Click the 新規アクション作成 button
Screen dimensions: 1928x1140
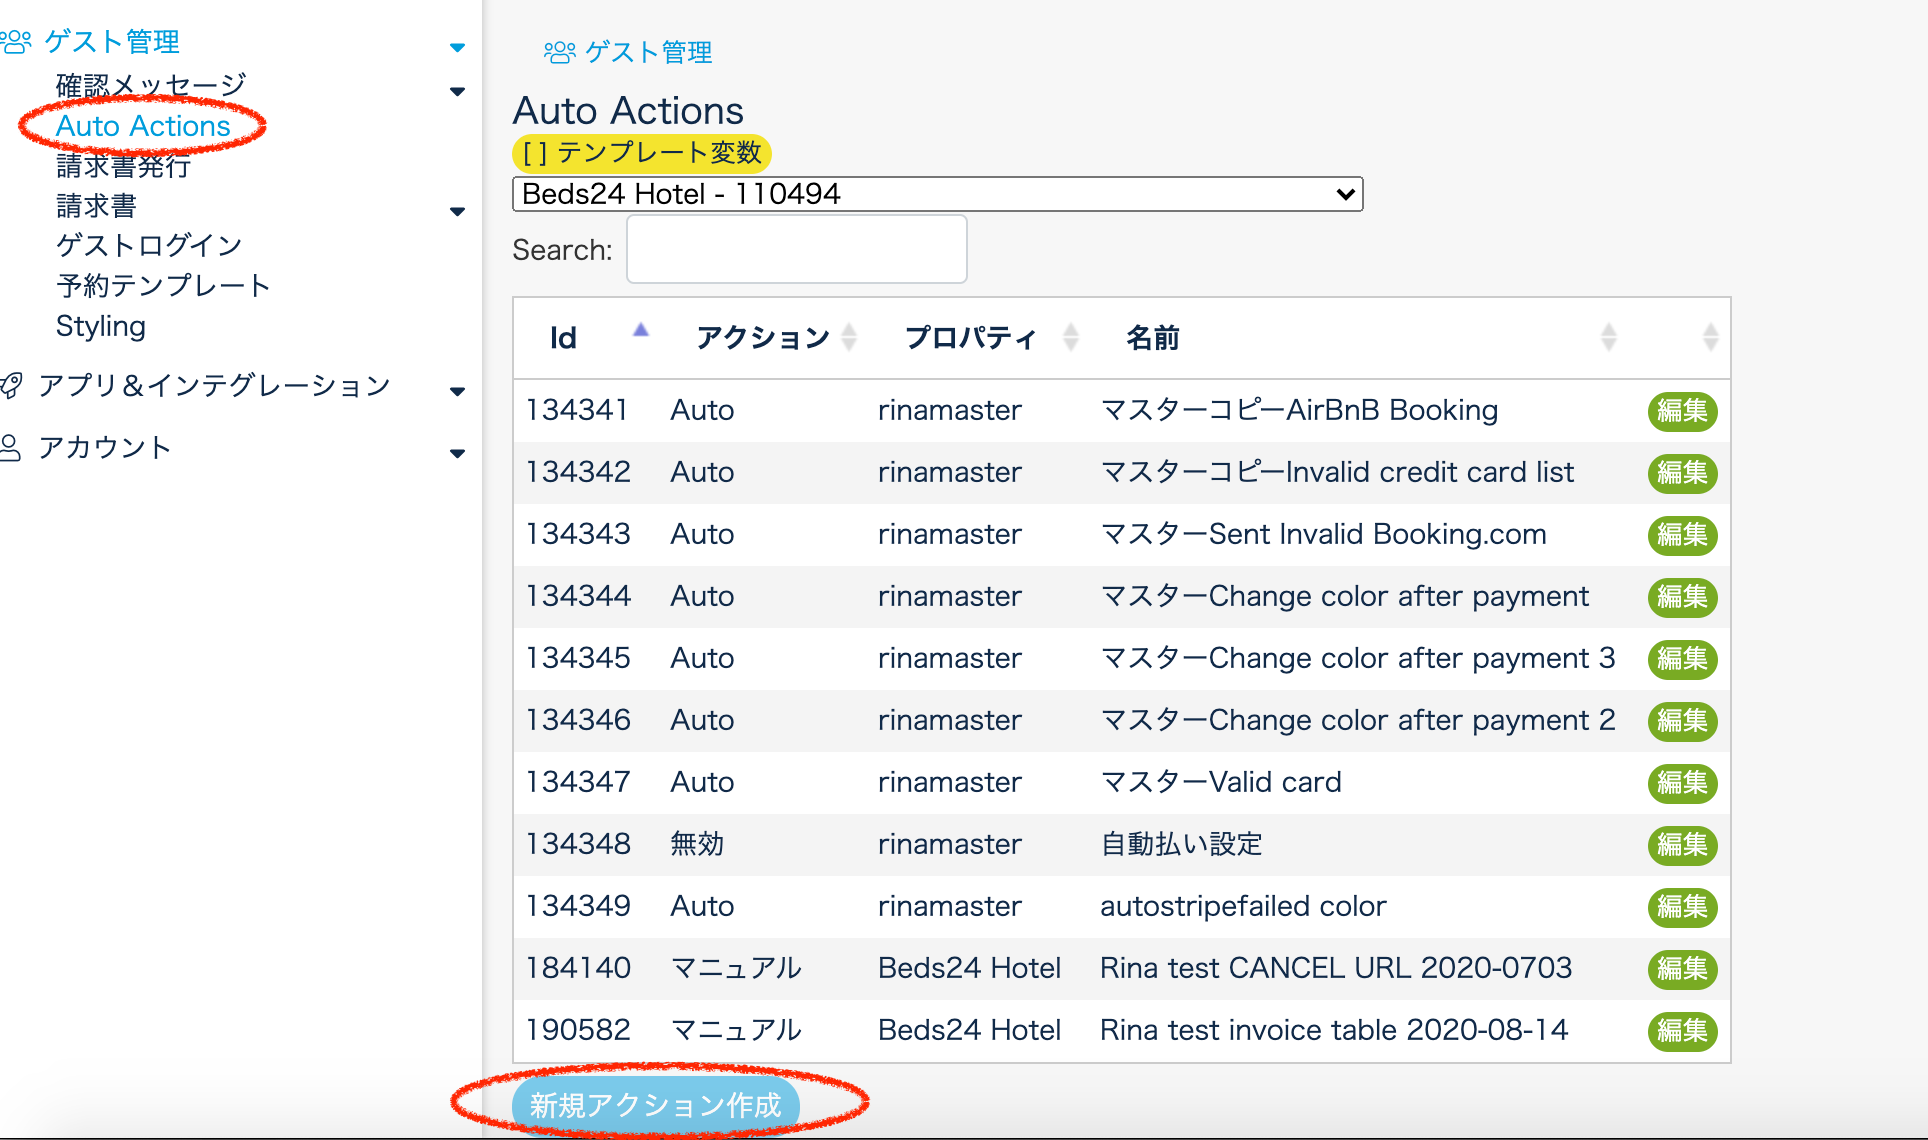(655, 1105)
